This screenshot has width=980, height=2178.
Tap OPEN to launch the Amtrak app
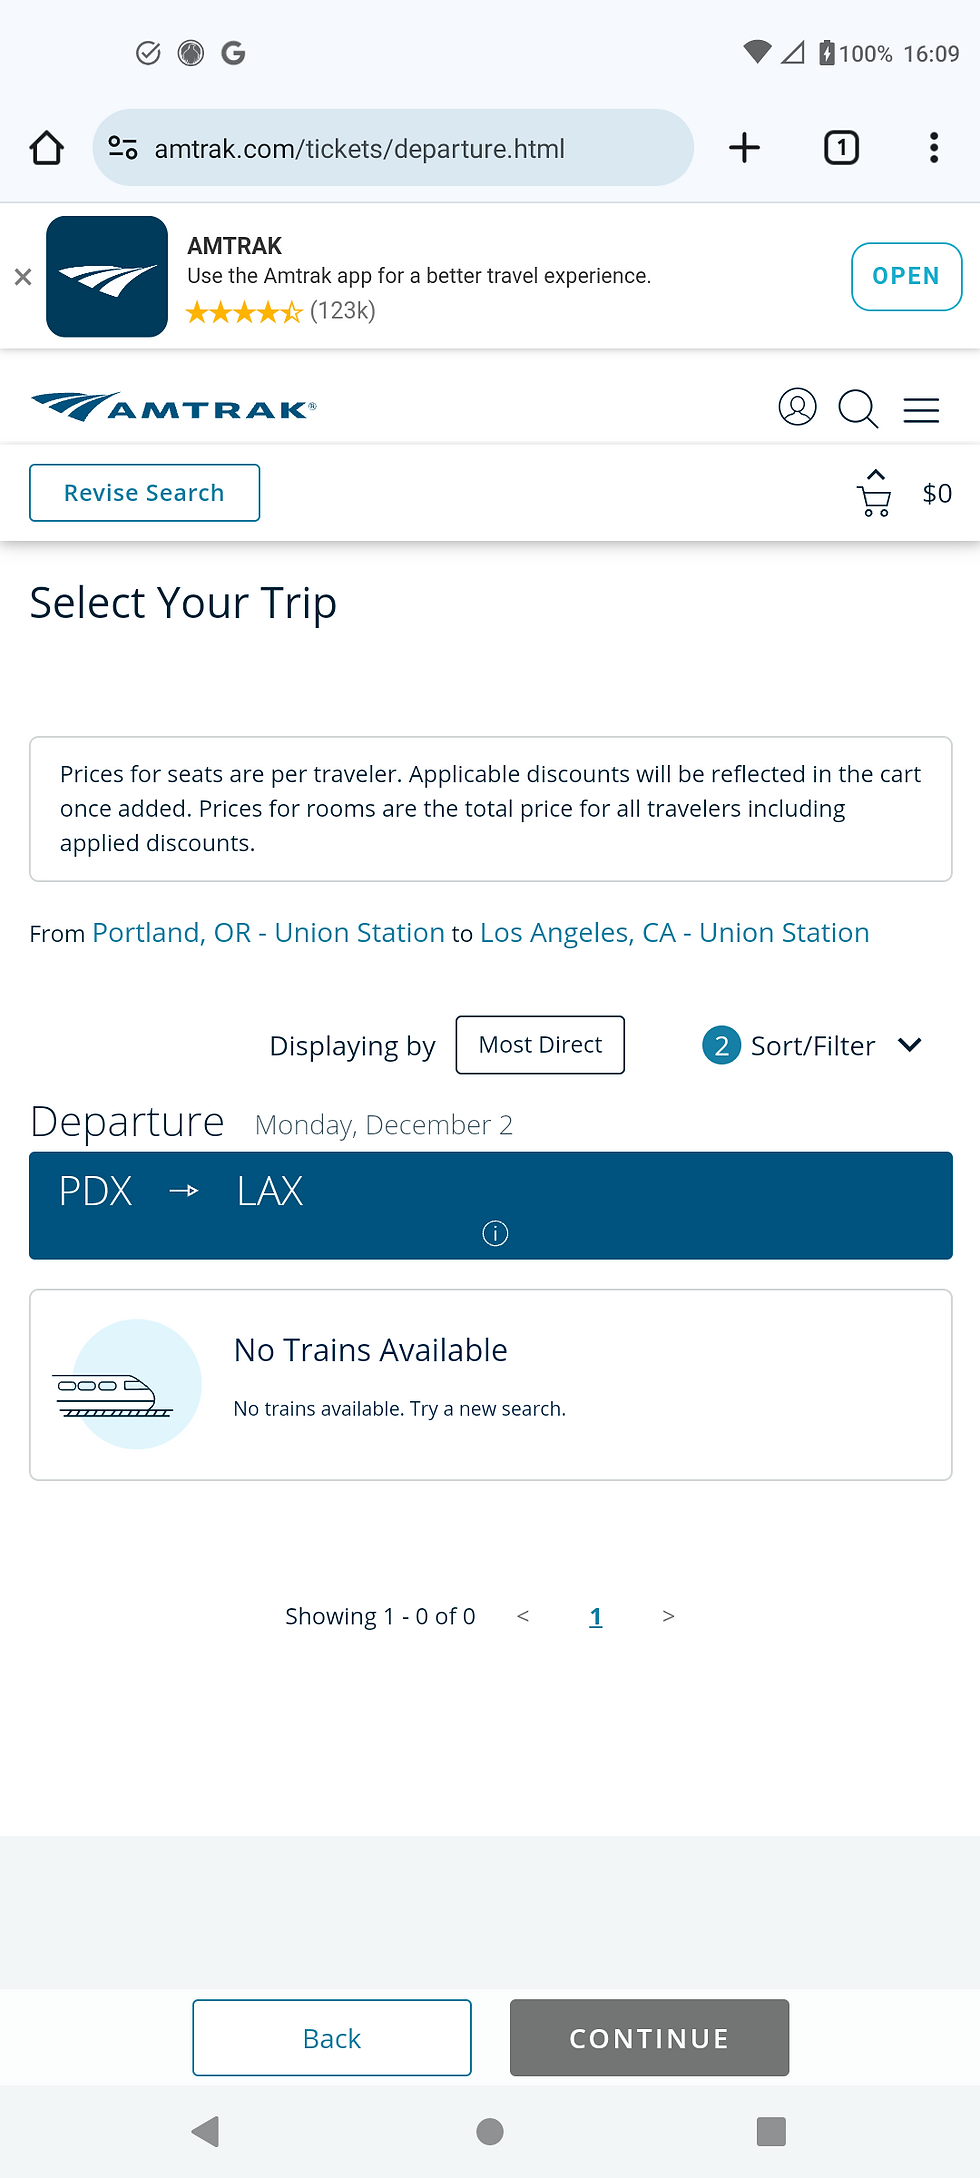[x=906, y=276]
